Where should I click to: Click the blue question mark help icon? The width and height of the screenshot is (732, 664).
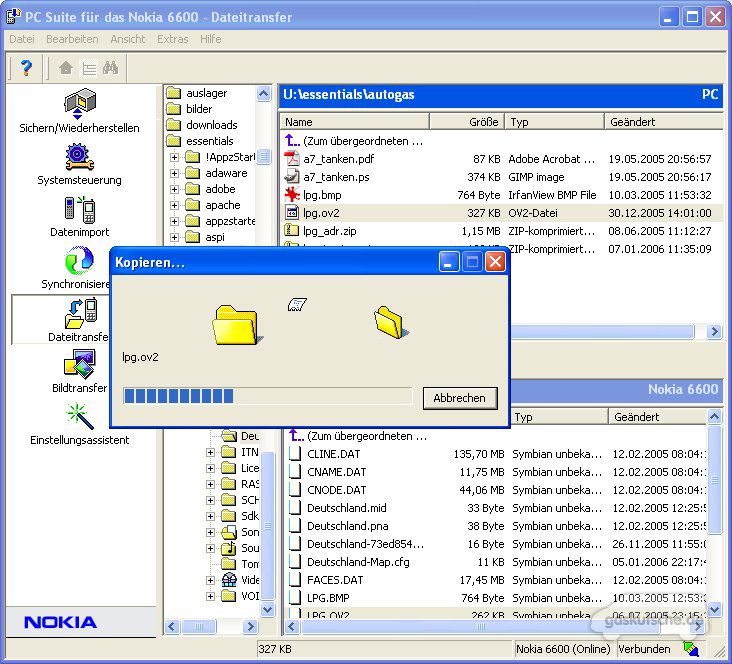(27, 68)
